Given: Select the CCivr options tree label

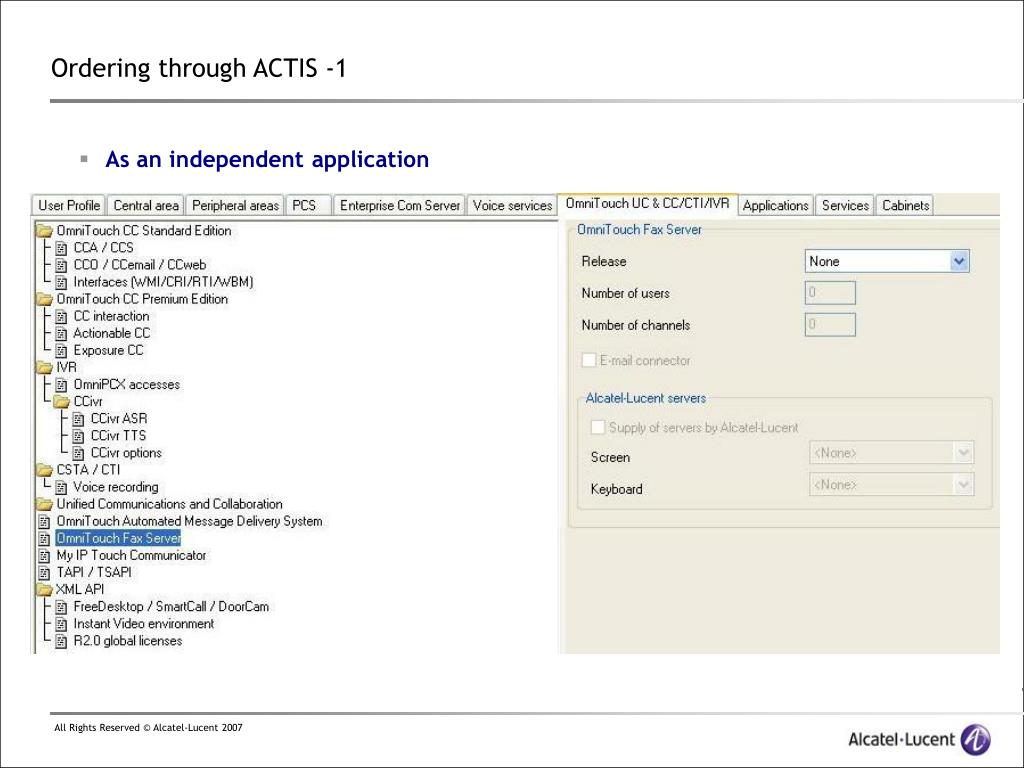Looking at the screenshot, I should [126, 453].
